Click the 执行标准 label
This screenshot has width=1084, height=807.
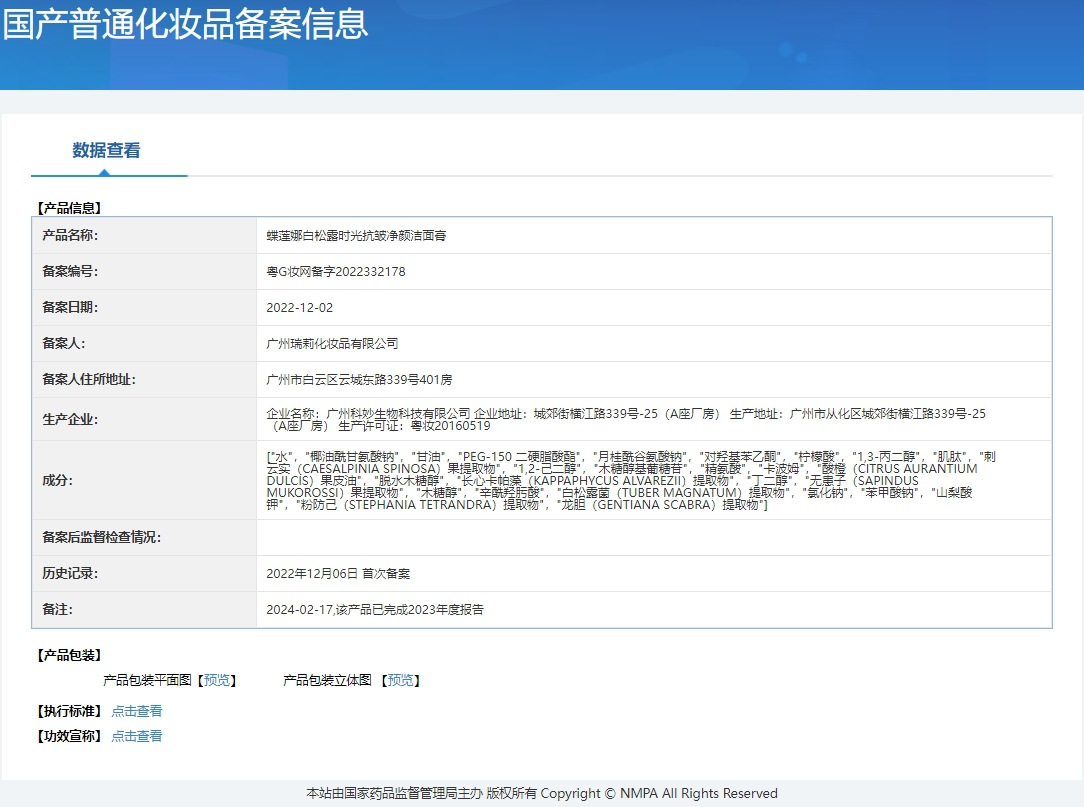(x=69, y=711)
